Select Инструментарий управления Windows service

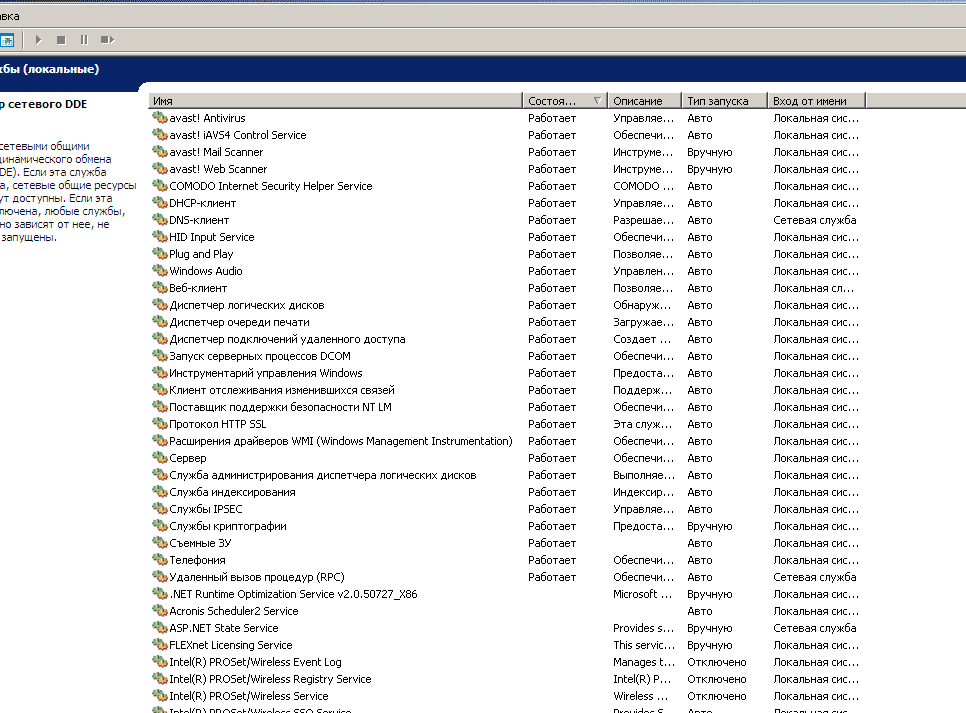pyautogui.click(x=266, y=373)
